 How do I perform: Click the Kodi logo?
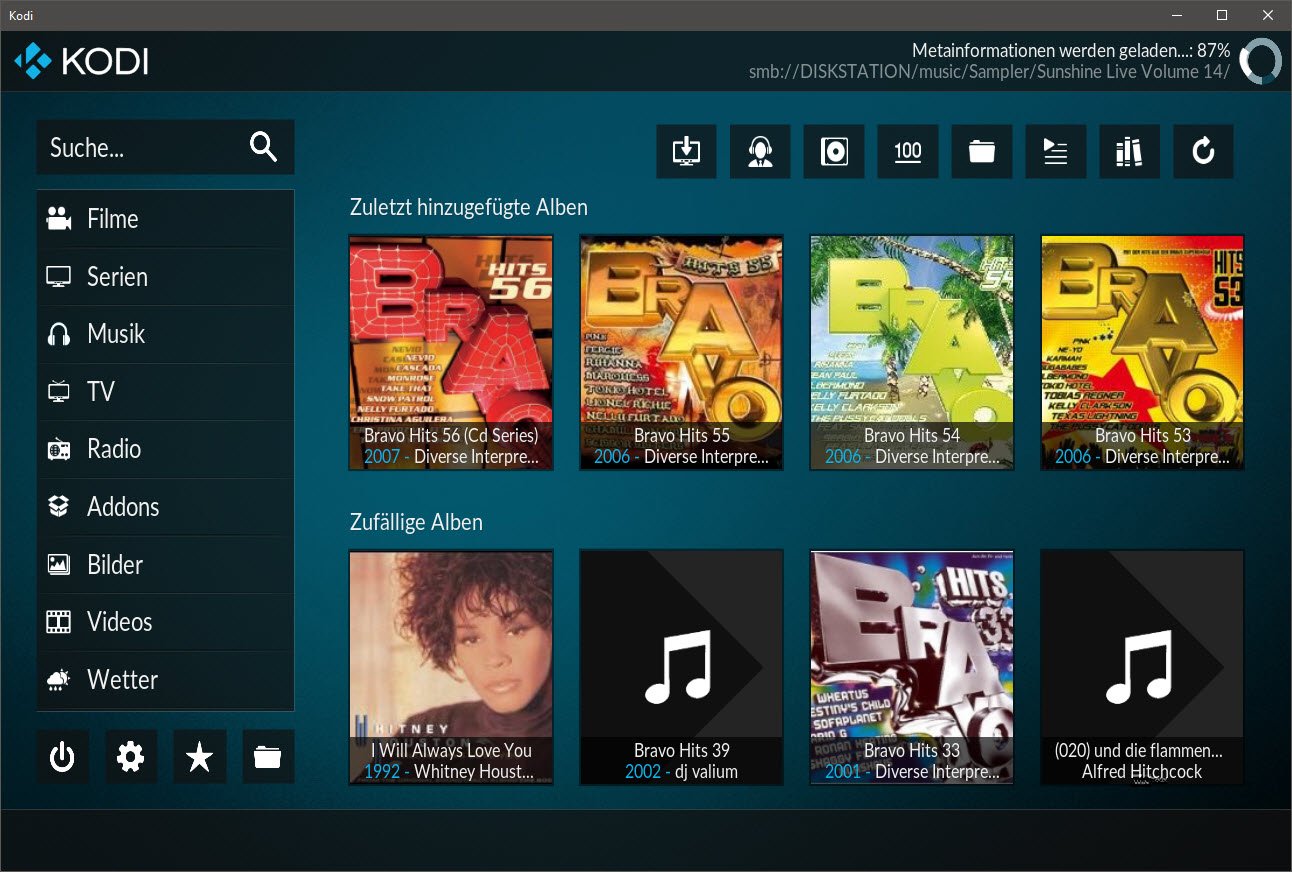tap(81, 61)
